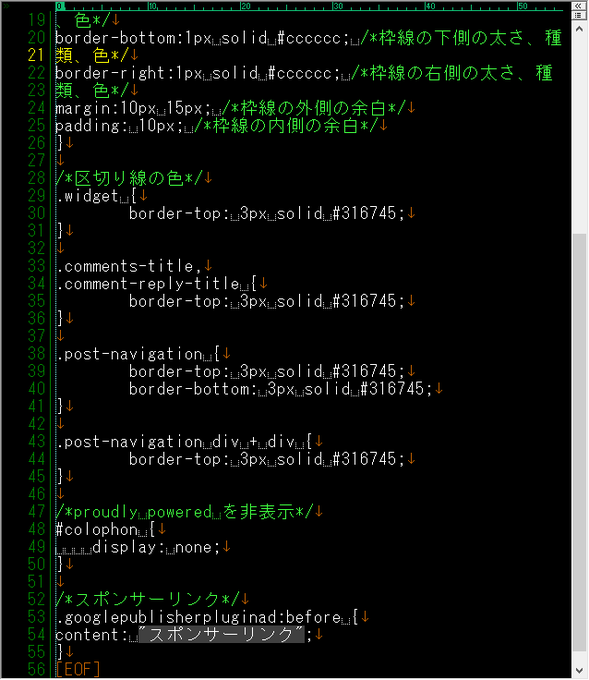Screen dimensions: 589x680
Task: Click the "/*枠線の右側の太さ、種" comment
Action: tap(452, 73)
